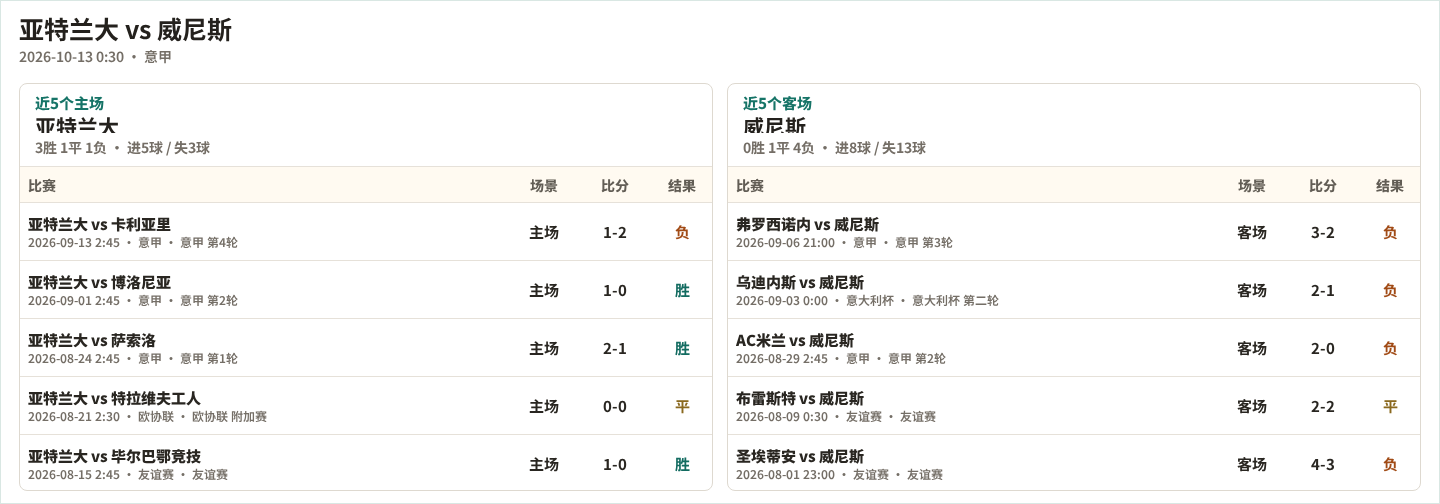Open the match 乌迪内斯 vs 威尼斯
This screenshot has width=1440, height=504.
(800, 282)
